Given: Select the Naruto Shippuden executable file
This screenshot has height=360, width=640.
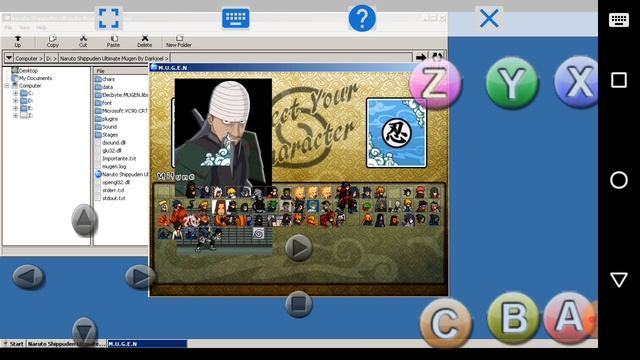Looking at the screenshot, I should 122,174.
